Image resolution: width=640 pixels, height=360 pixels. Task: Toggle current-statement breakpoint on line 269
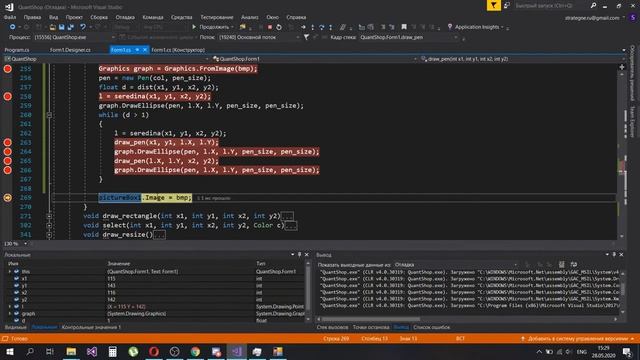(7, 198)
